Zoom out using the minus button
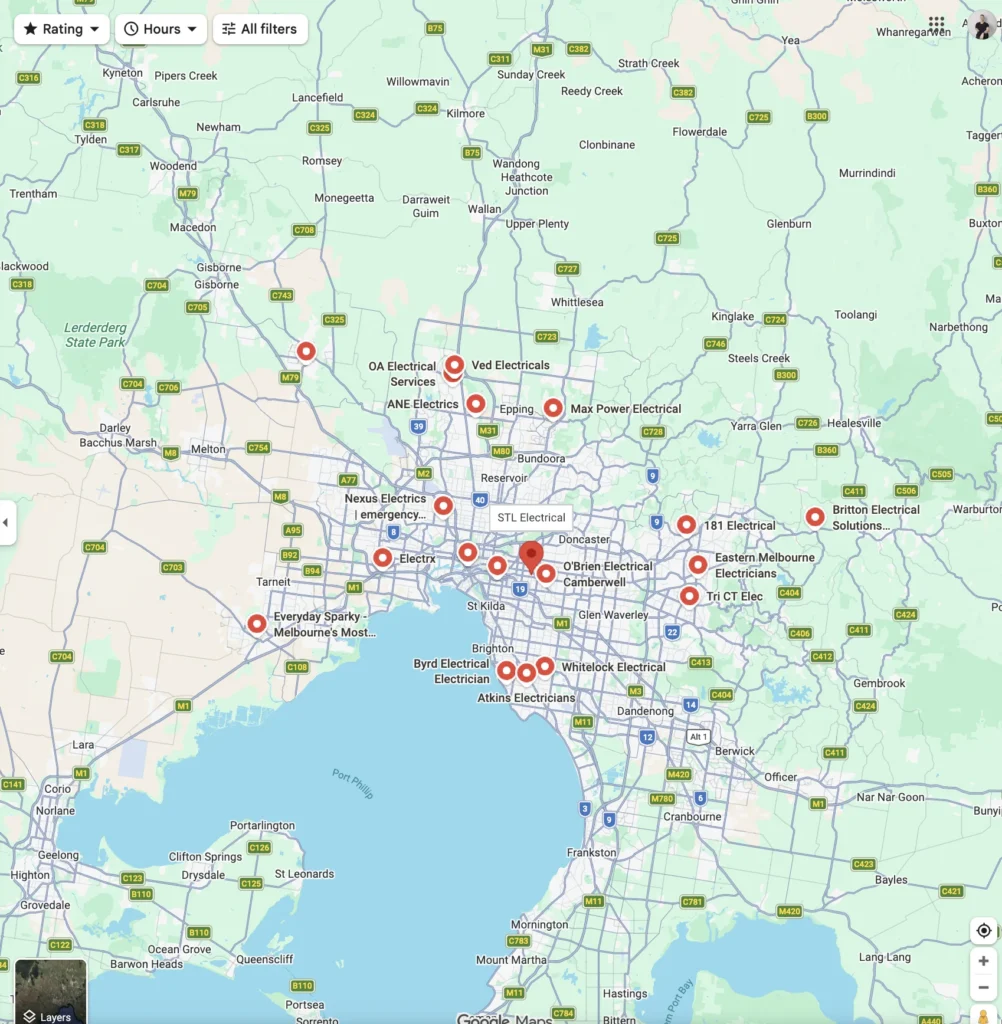 point(983,989)
